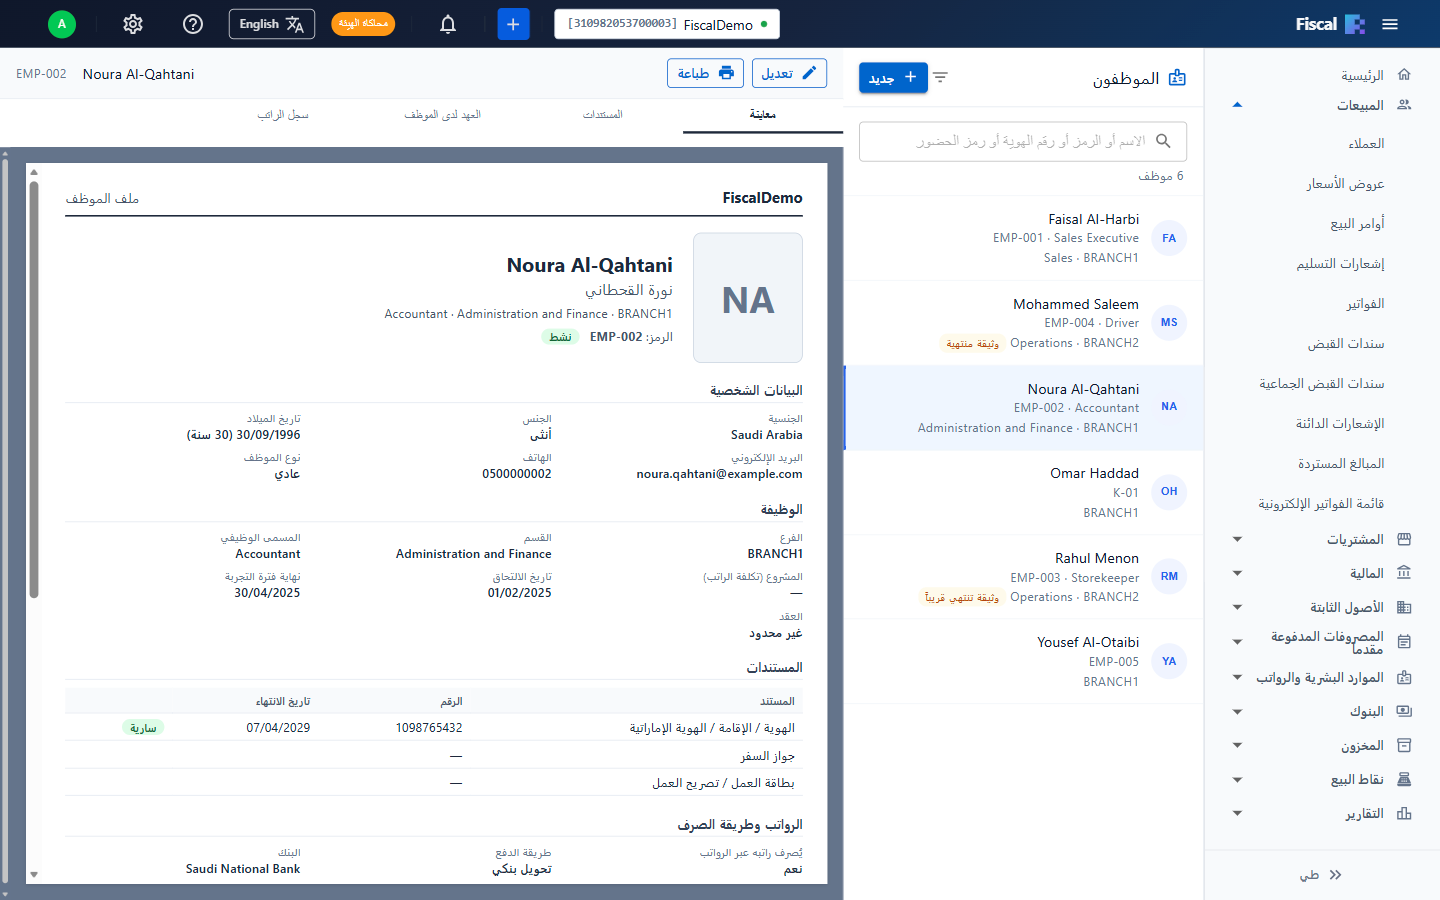The image size is (1440, 900).
Task: Click the FA avatar of Faisal Al-Harbi
Action: (x=1169, y=238)
